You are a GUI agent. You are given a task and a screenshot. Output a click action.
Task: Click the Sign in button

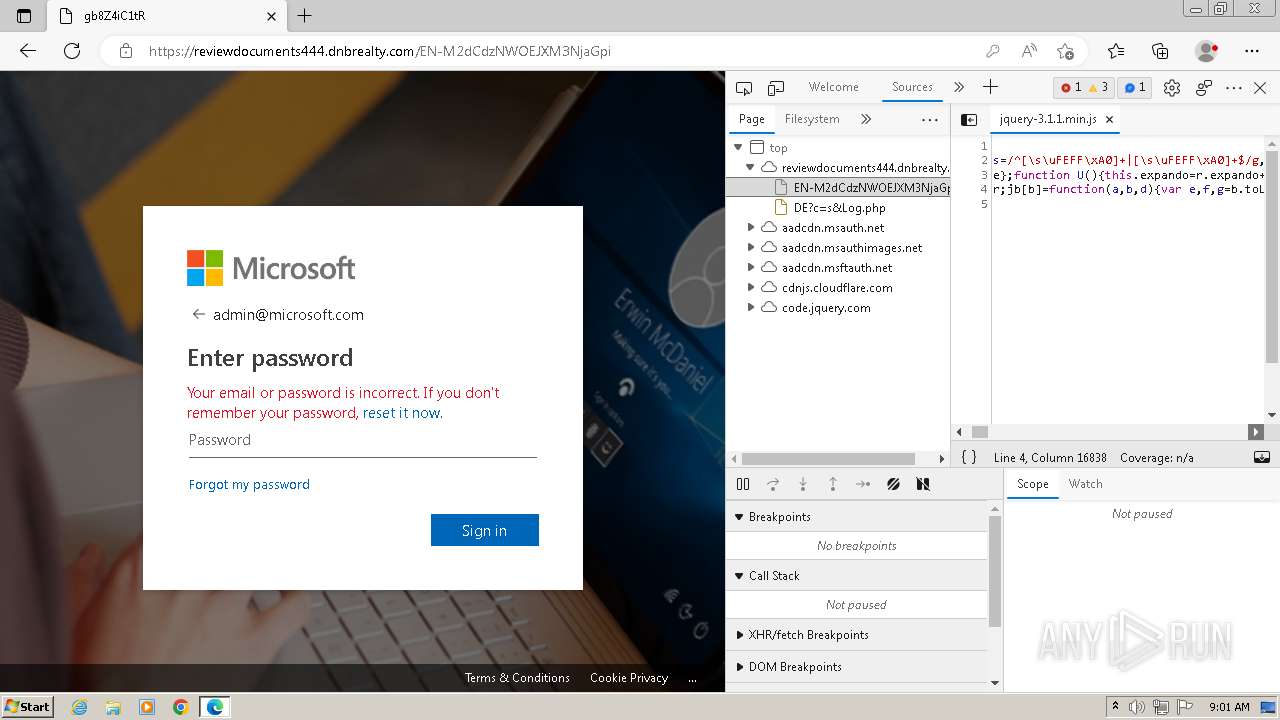coord(485,530)
